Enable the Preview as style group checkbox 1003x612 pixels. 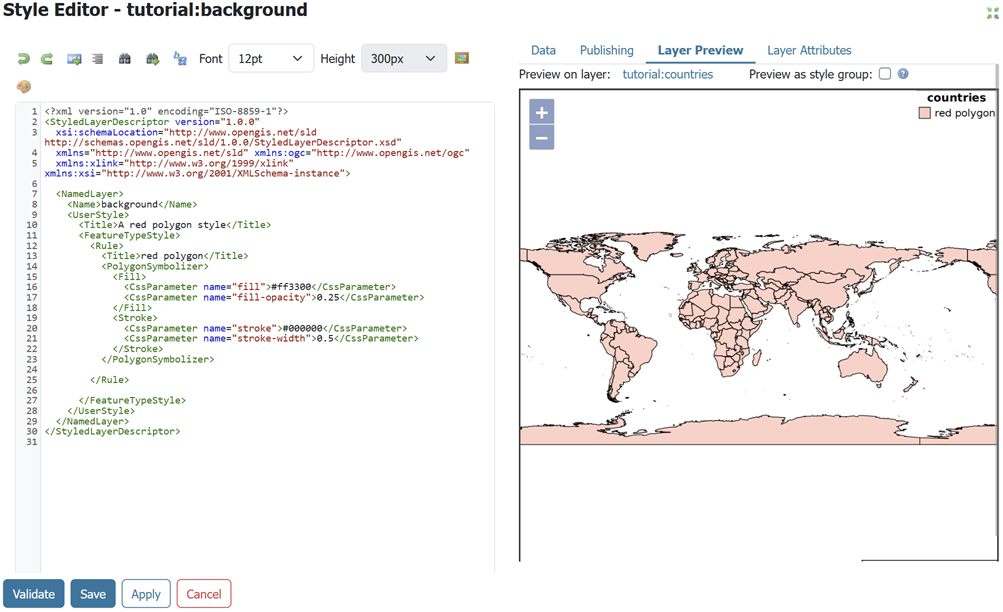tap(884, 74)
